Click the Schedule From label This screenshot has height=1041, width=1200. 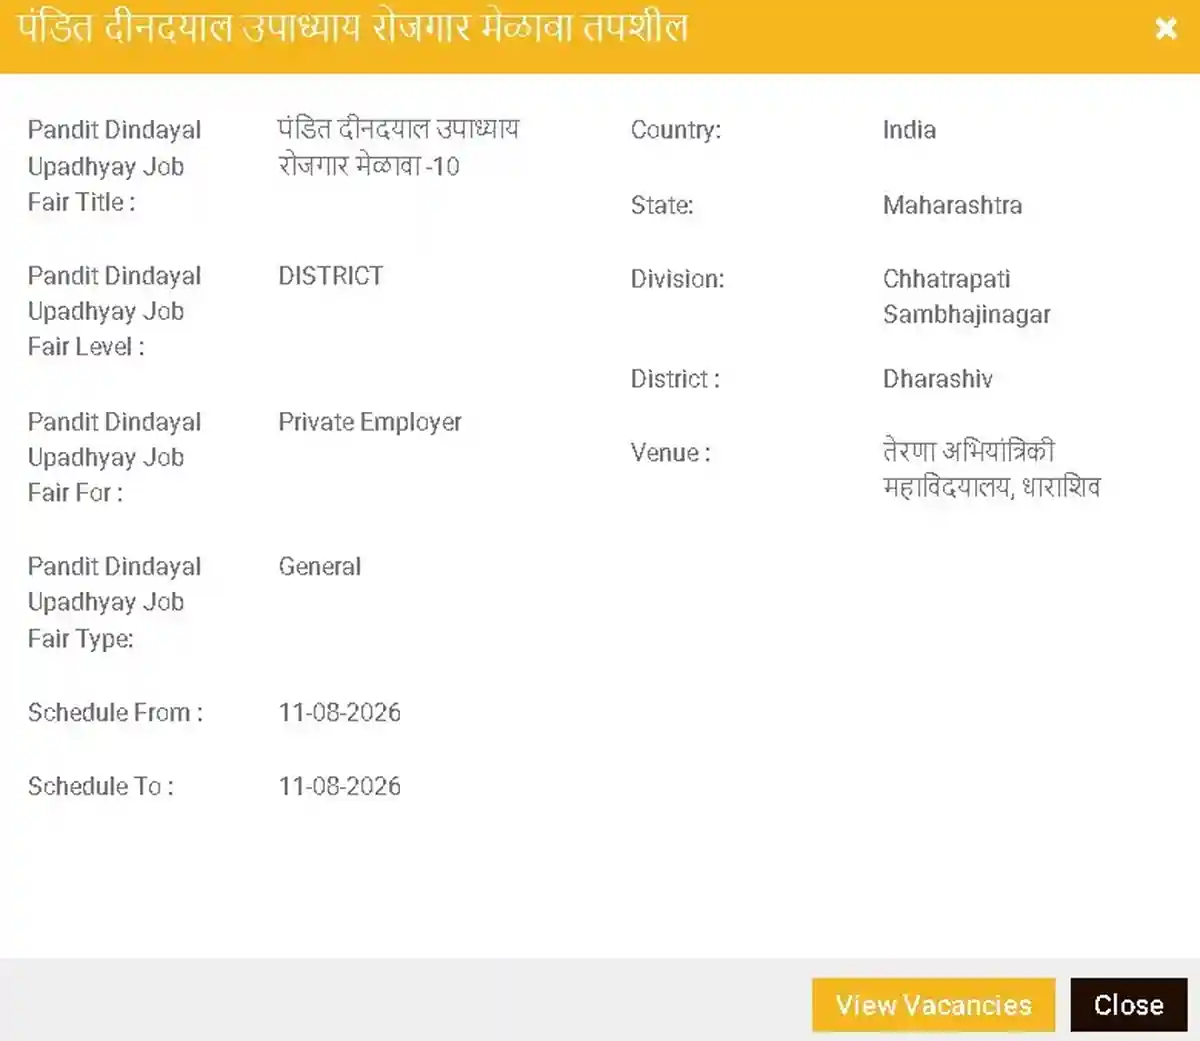pyautogui.click(x=115, y=713)
